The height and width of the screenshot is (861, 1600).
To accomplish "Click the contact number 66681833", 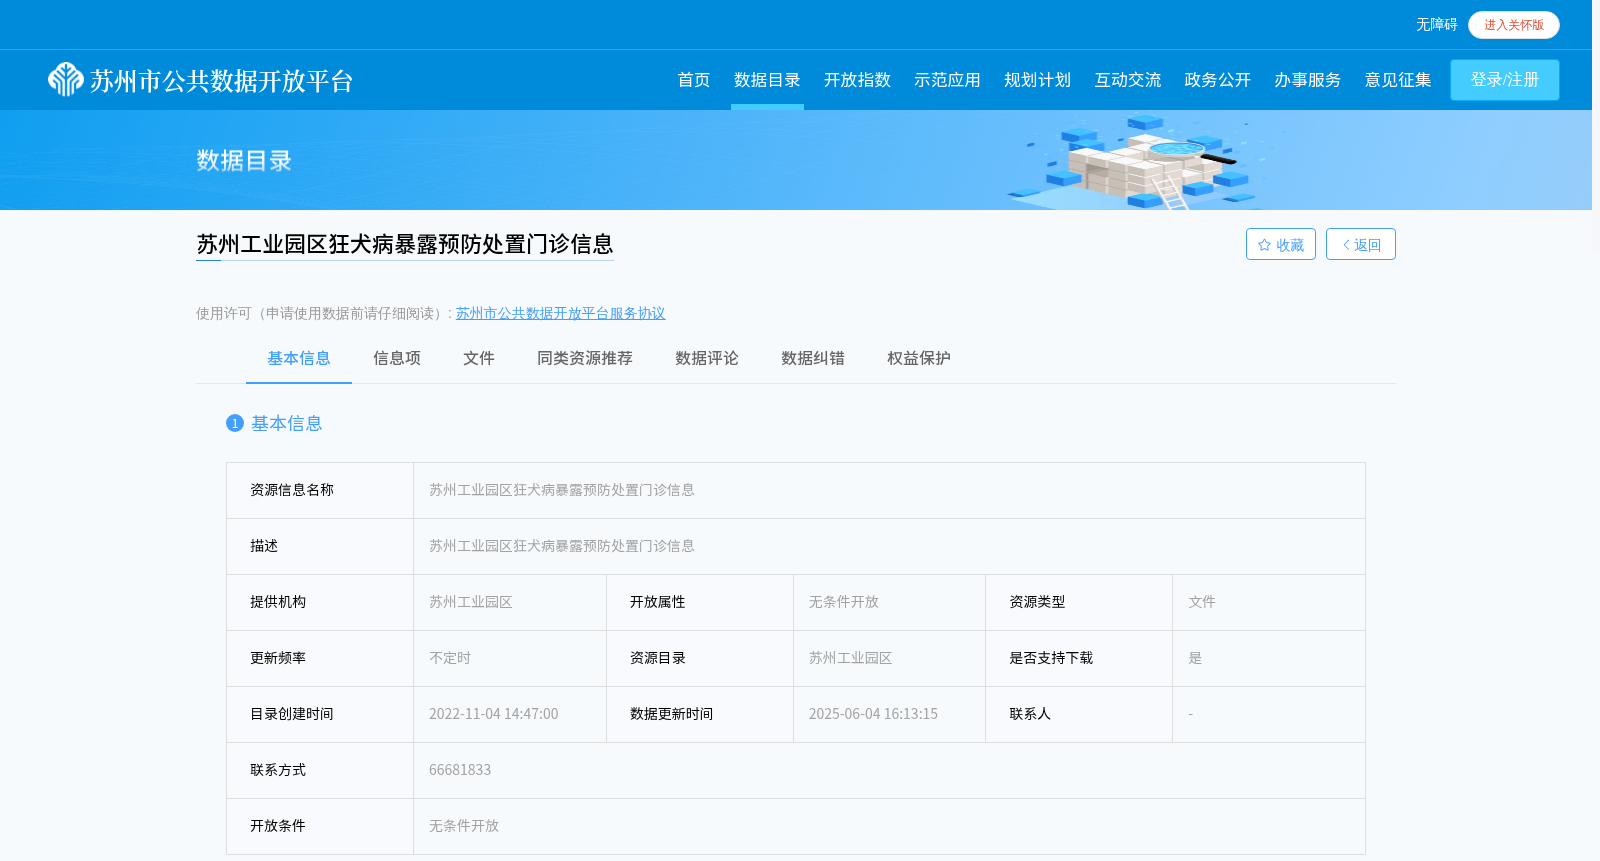I will (x=460, y=770).
